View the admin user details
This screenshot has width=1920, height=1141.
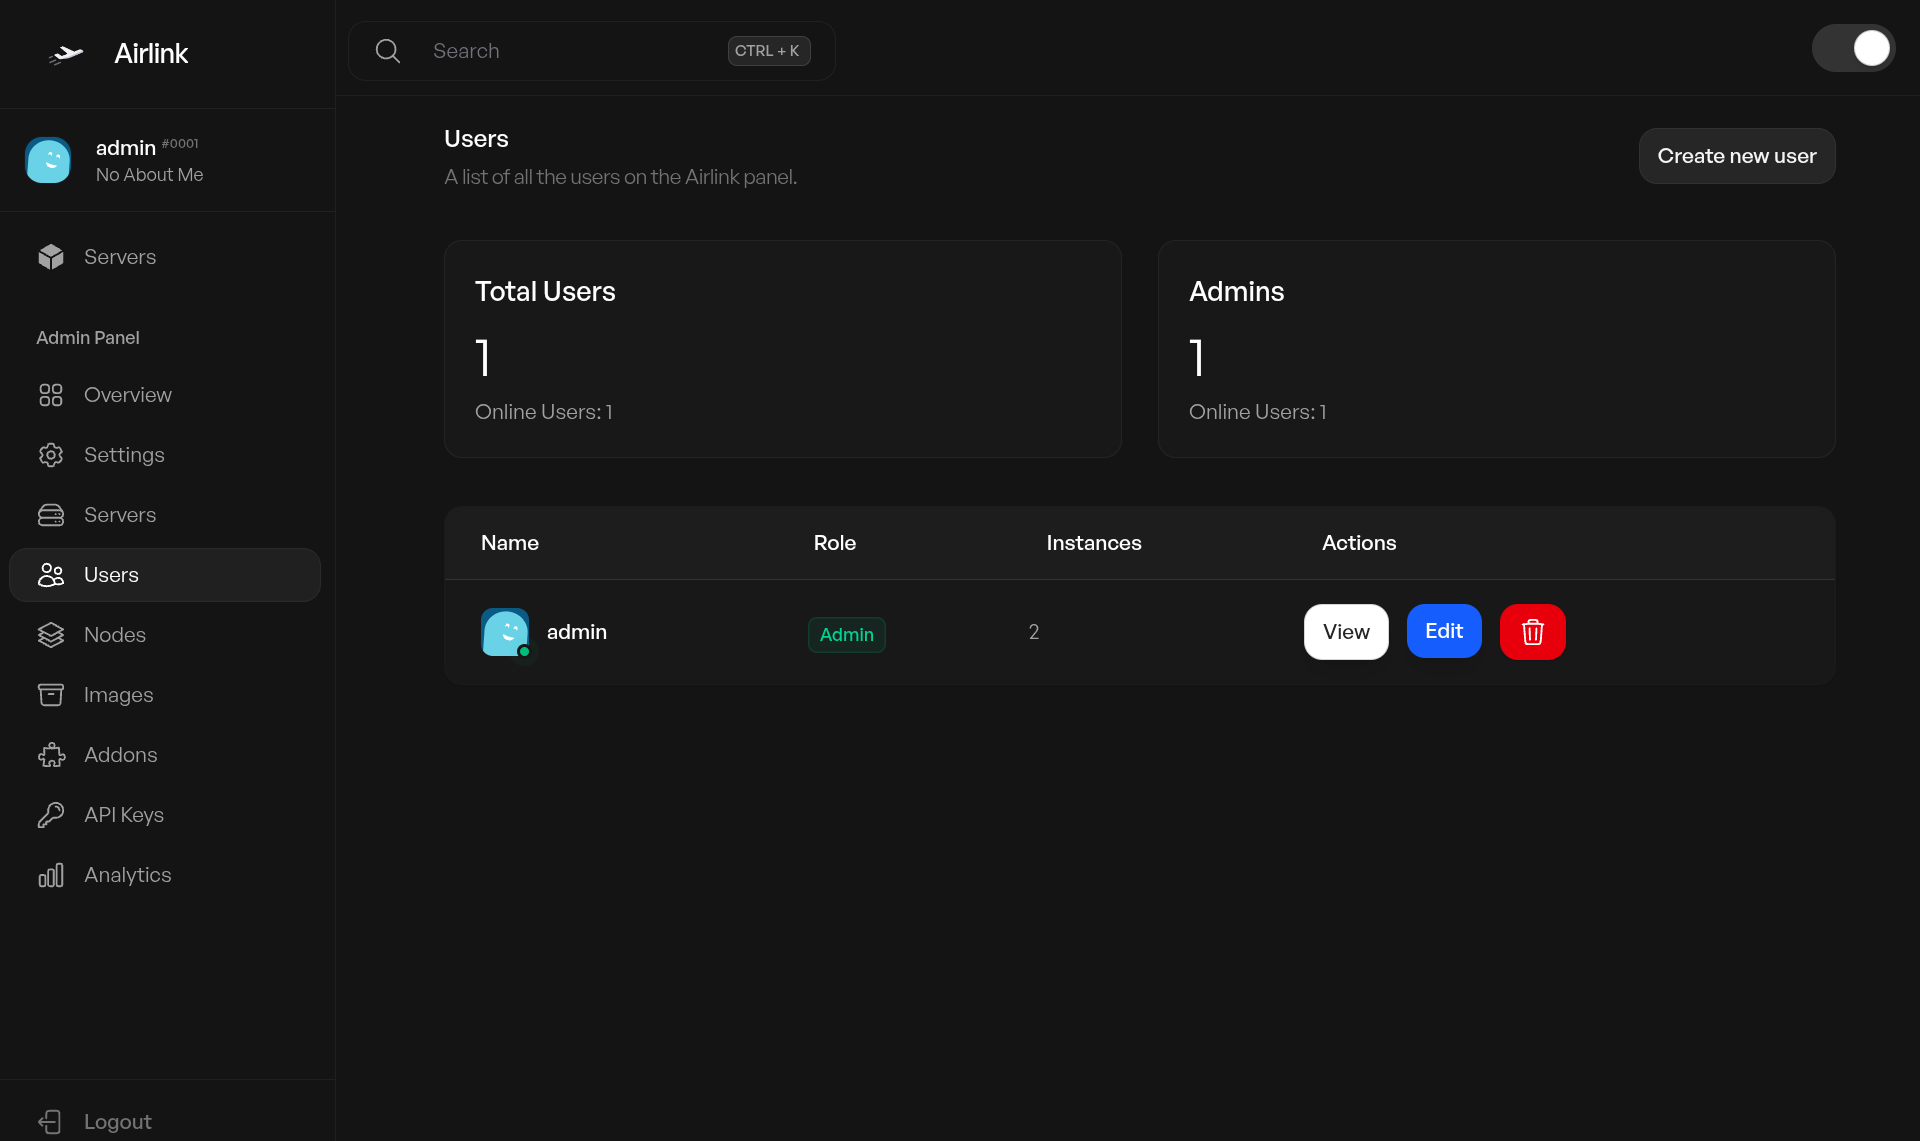click(1346, 632)
